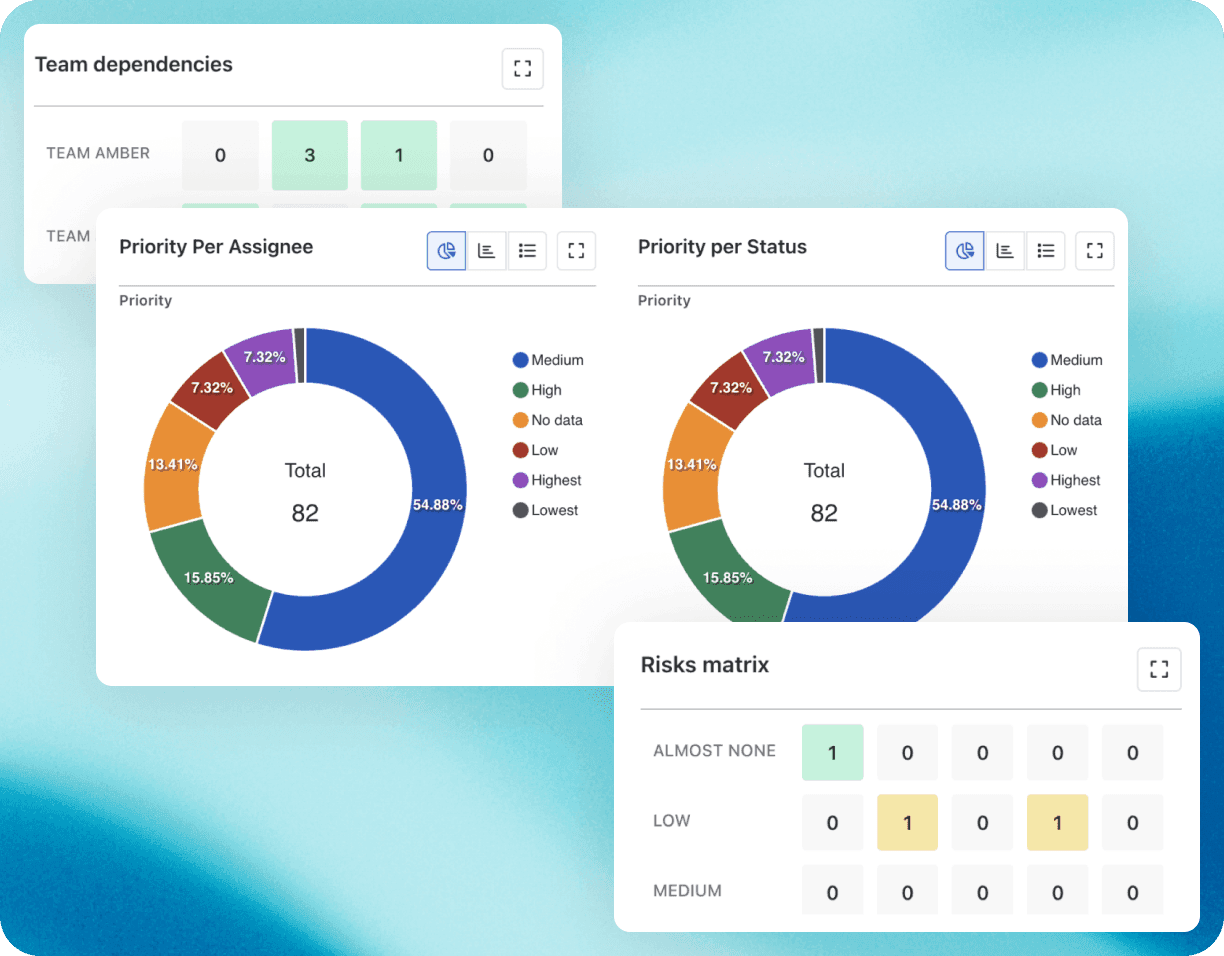Image resolution: width=1224 pixels, height=956 pixels.
Task: Switch Priority per Status to bar chart view
Action: coord(1005,251)
